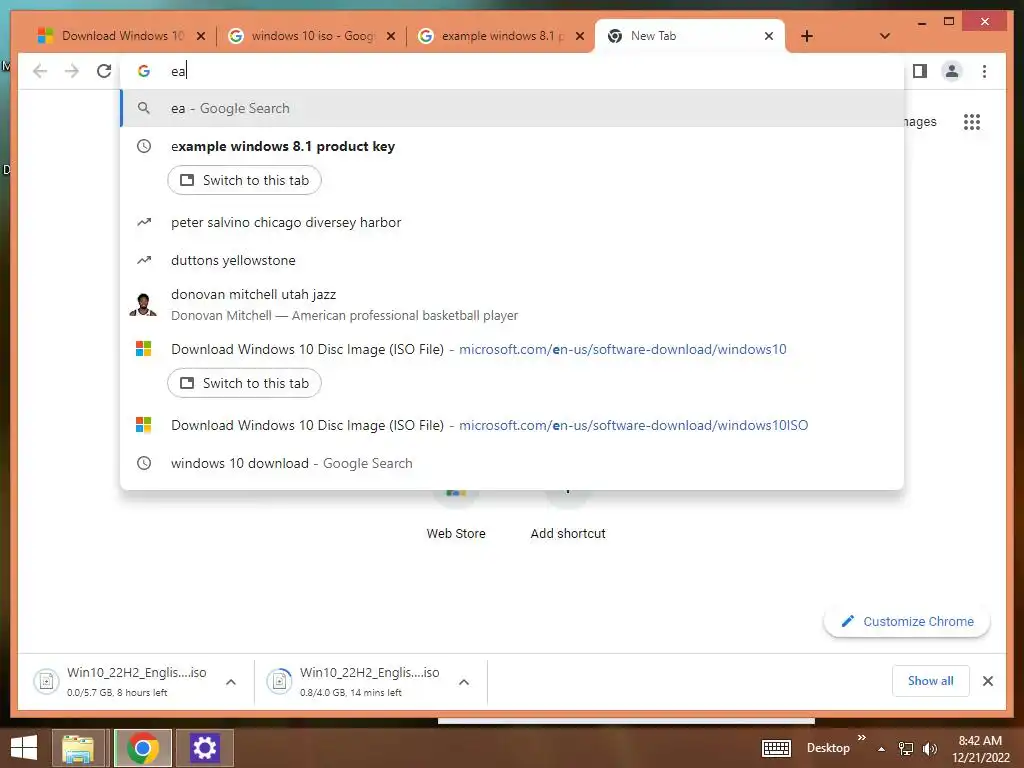Go back to previous page
1024x768 pixels.
tap(40, 71)
